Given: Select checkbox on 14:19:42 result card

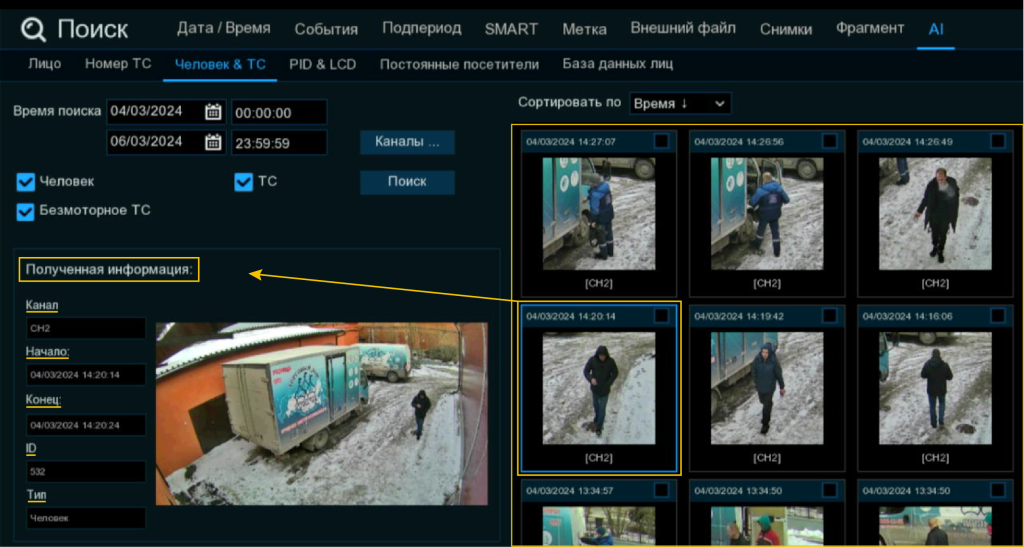Looking at the screenshot, I should (829, 316).
